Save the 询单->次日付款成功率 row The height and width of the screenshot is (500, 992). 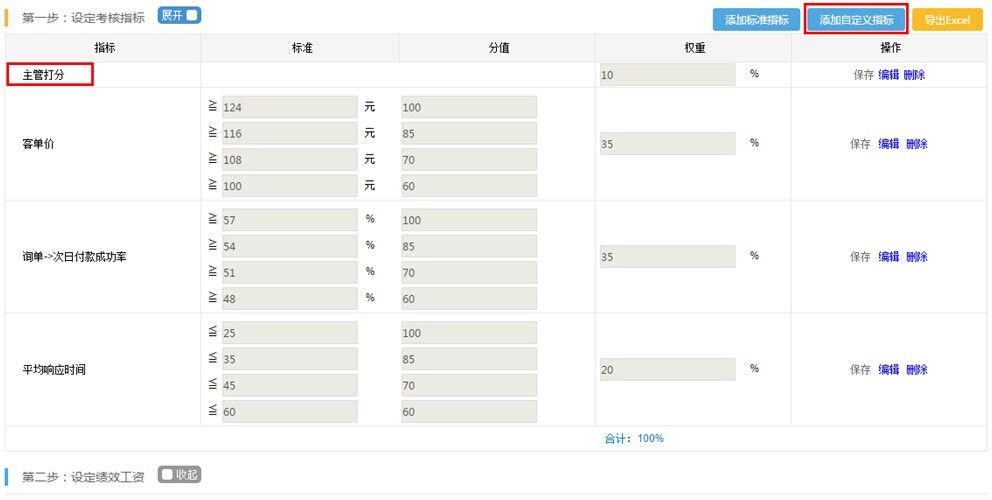(x=860, y=256)
